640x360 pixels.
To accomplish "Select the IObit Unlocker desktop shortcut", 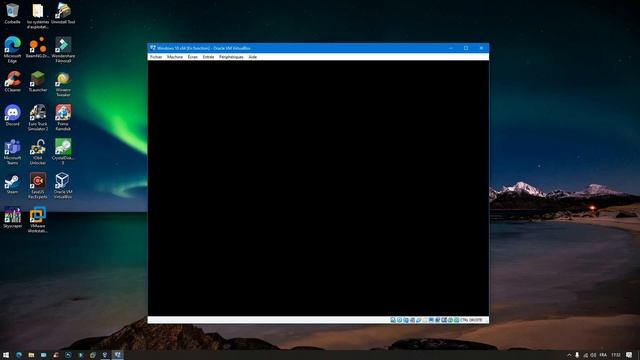I will [x=38, y=152].
